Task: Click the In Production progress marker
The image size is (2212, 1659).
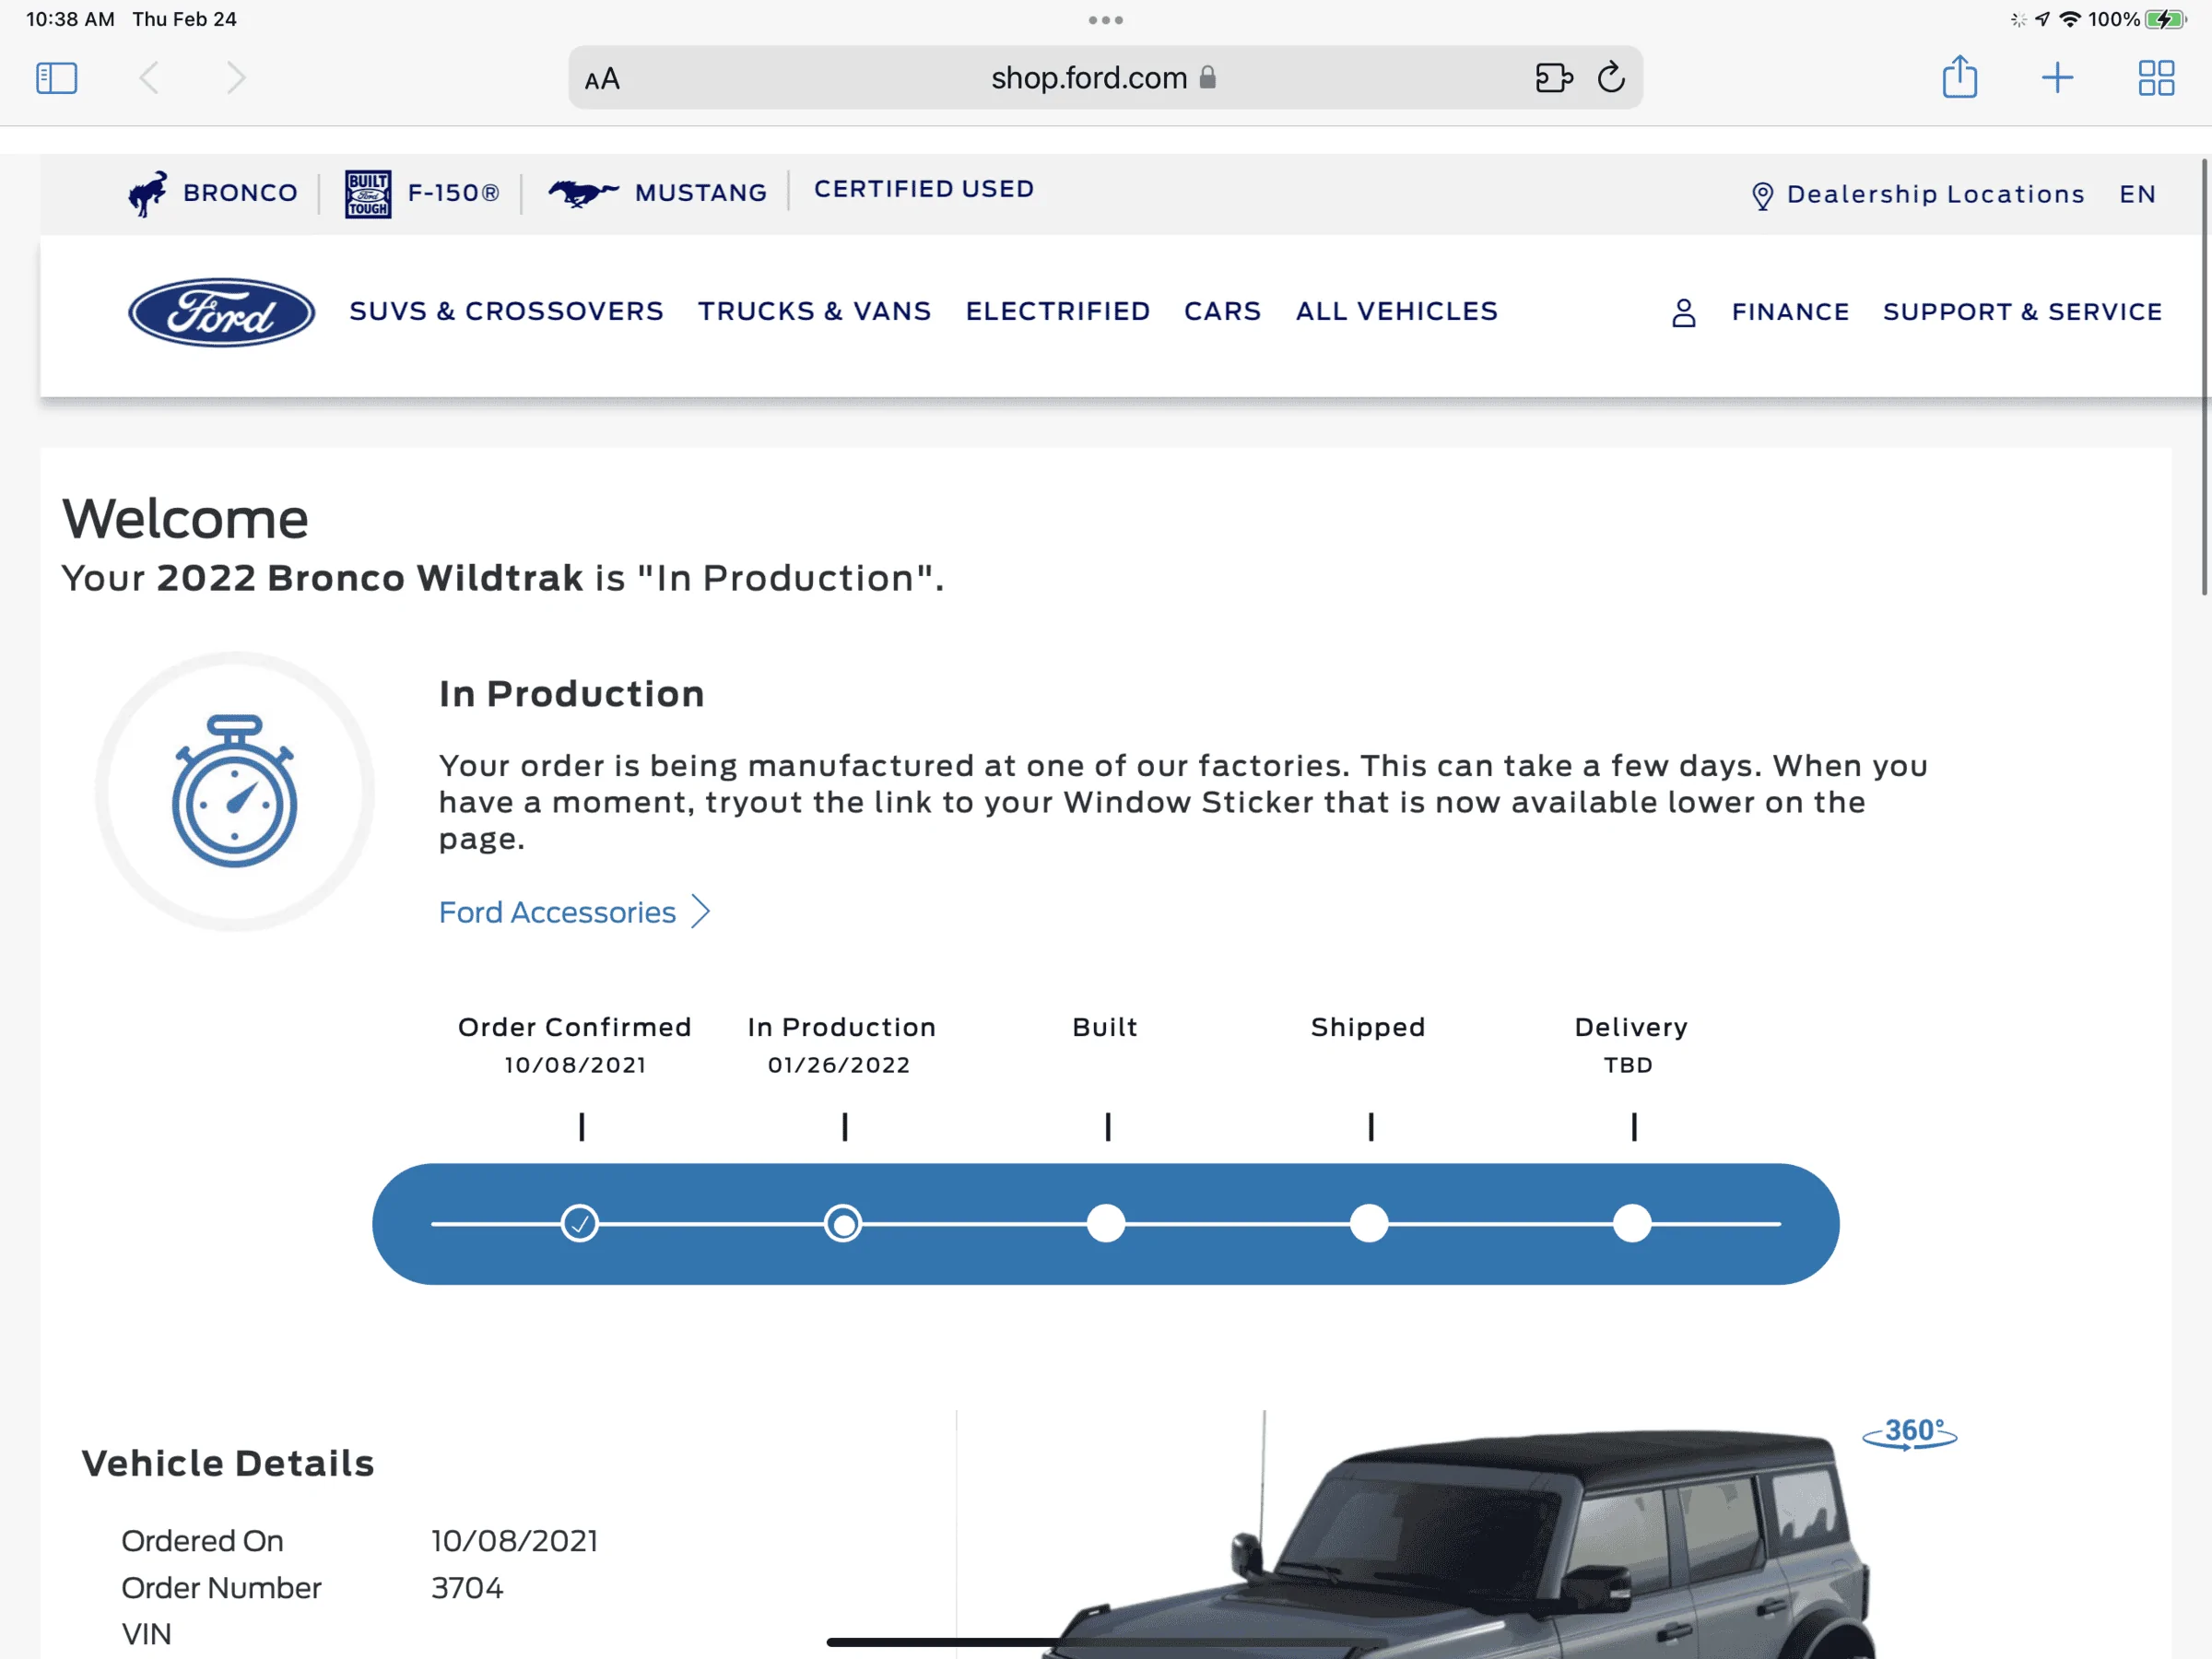Action: (x=843, y=1223)
